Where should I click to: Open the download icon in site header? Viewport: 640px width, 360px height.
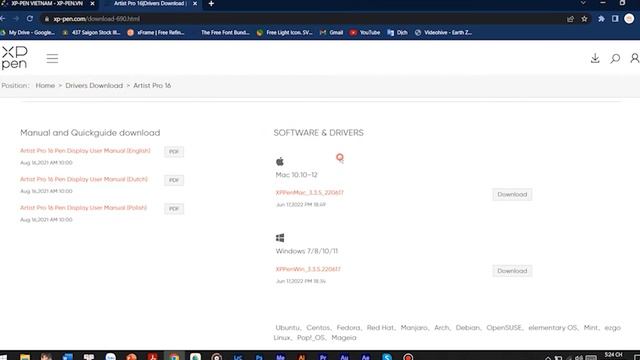[x=595, y=58]
